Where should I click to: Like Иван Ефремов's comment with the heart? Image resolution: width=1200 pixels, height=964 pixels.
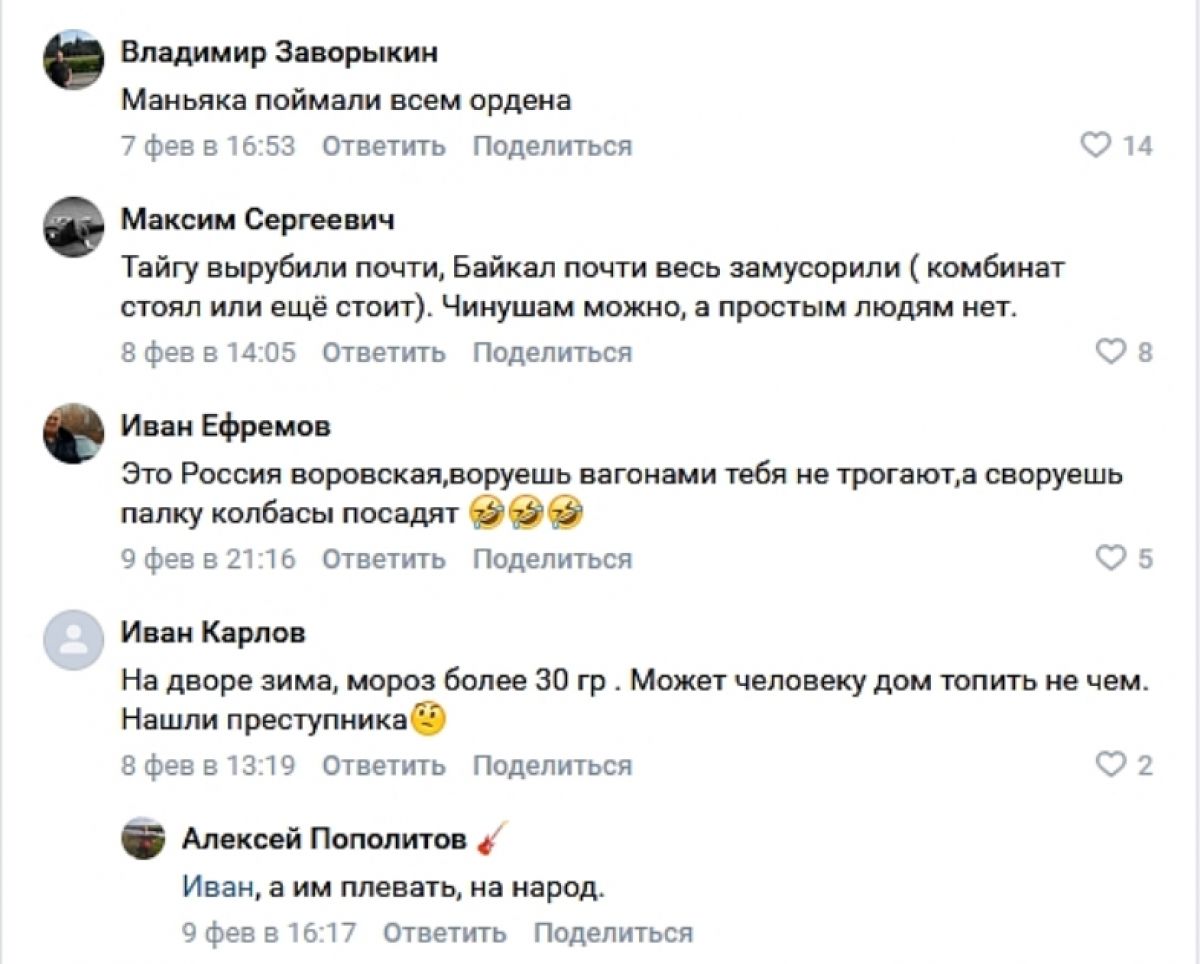pyautogui.click(x=1110, y=558)
